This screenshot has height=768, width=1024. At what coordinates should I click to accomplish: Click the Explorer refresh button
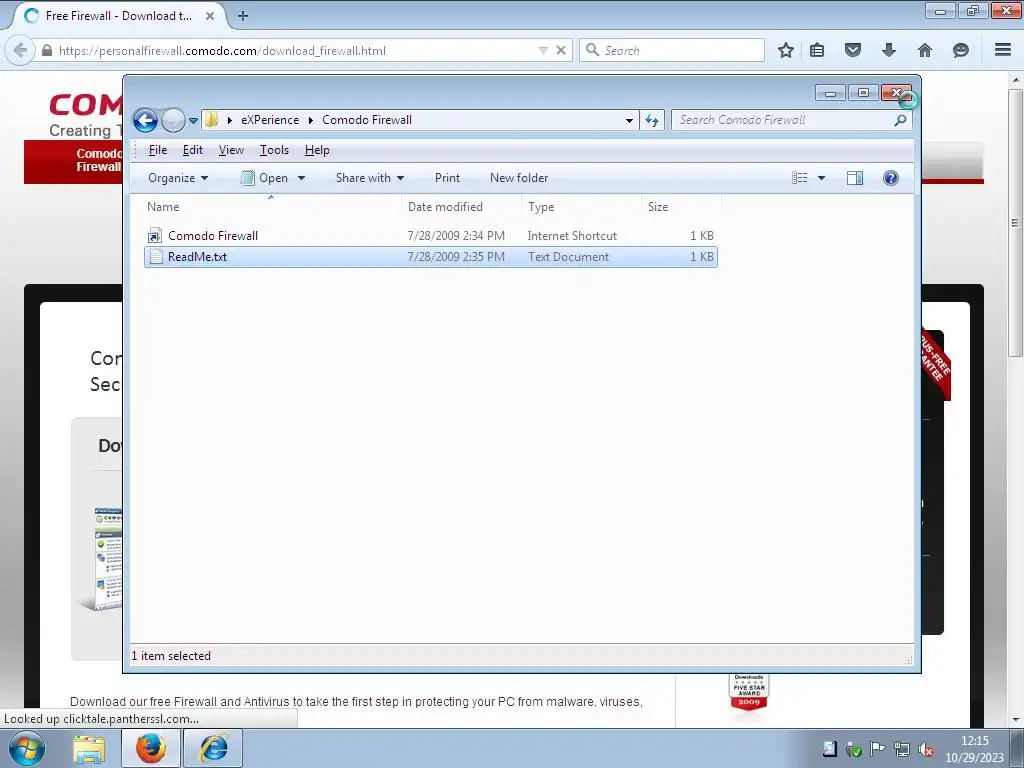click(652, 120)
